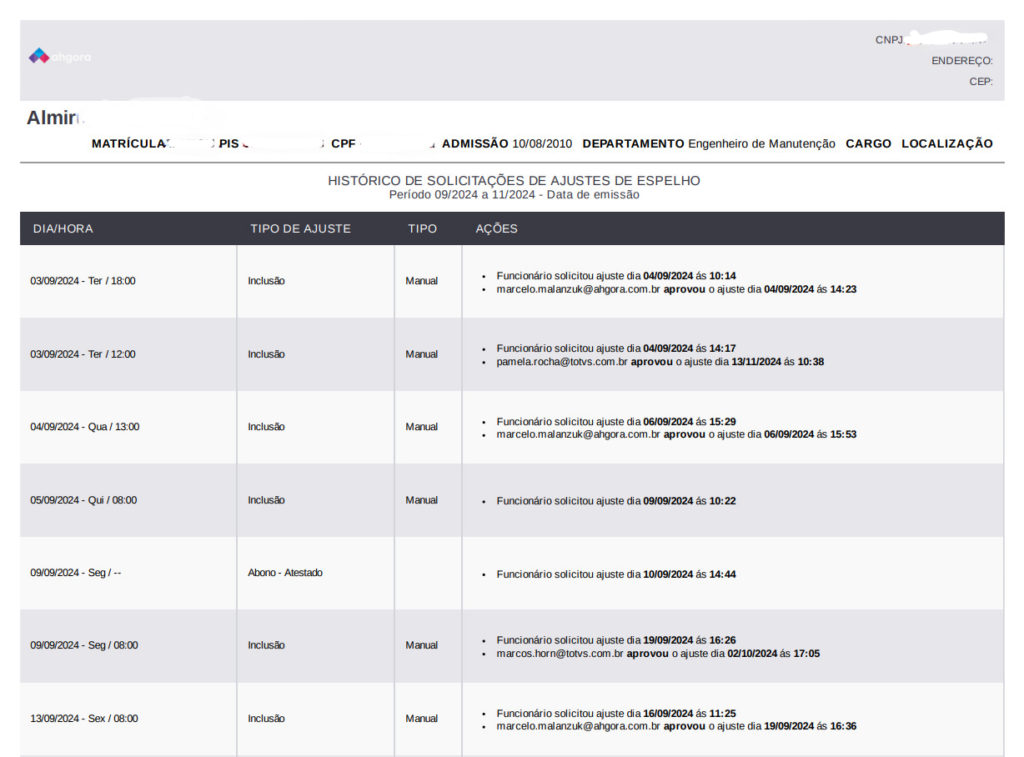This screenshot has width=1024, height=757.
Task: Click the ahgora logo in the header
Action: [60, 57]
